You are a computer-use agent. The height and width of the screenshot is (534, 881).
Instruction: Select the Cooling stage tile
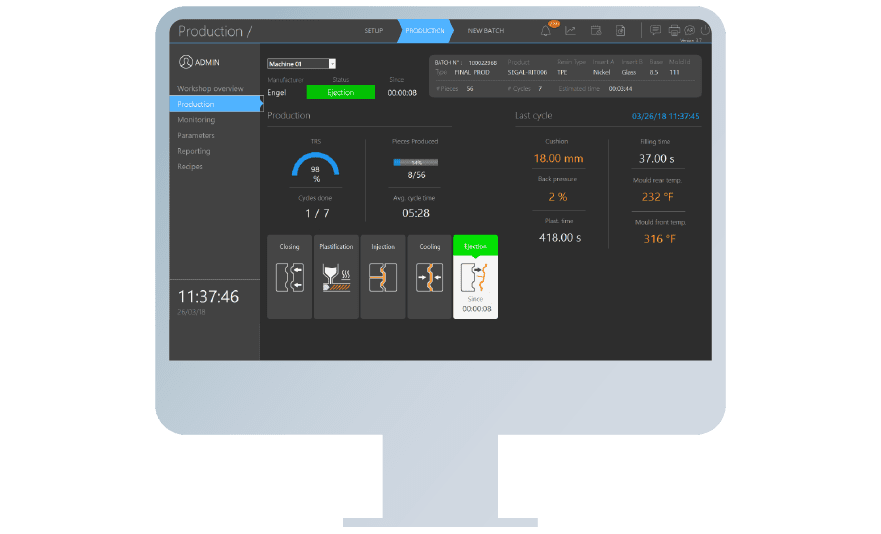(430, 277)
